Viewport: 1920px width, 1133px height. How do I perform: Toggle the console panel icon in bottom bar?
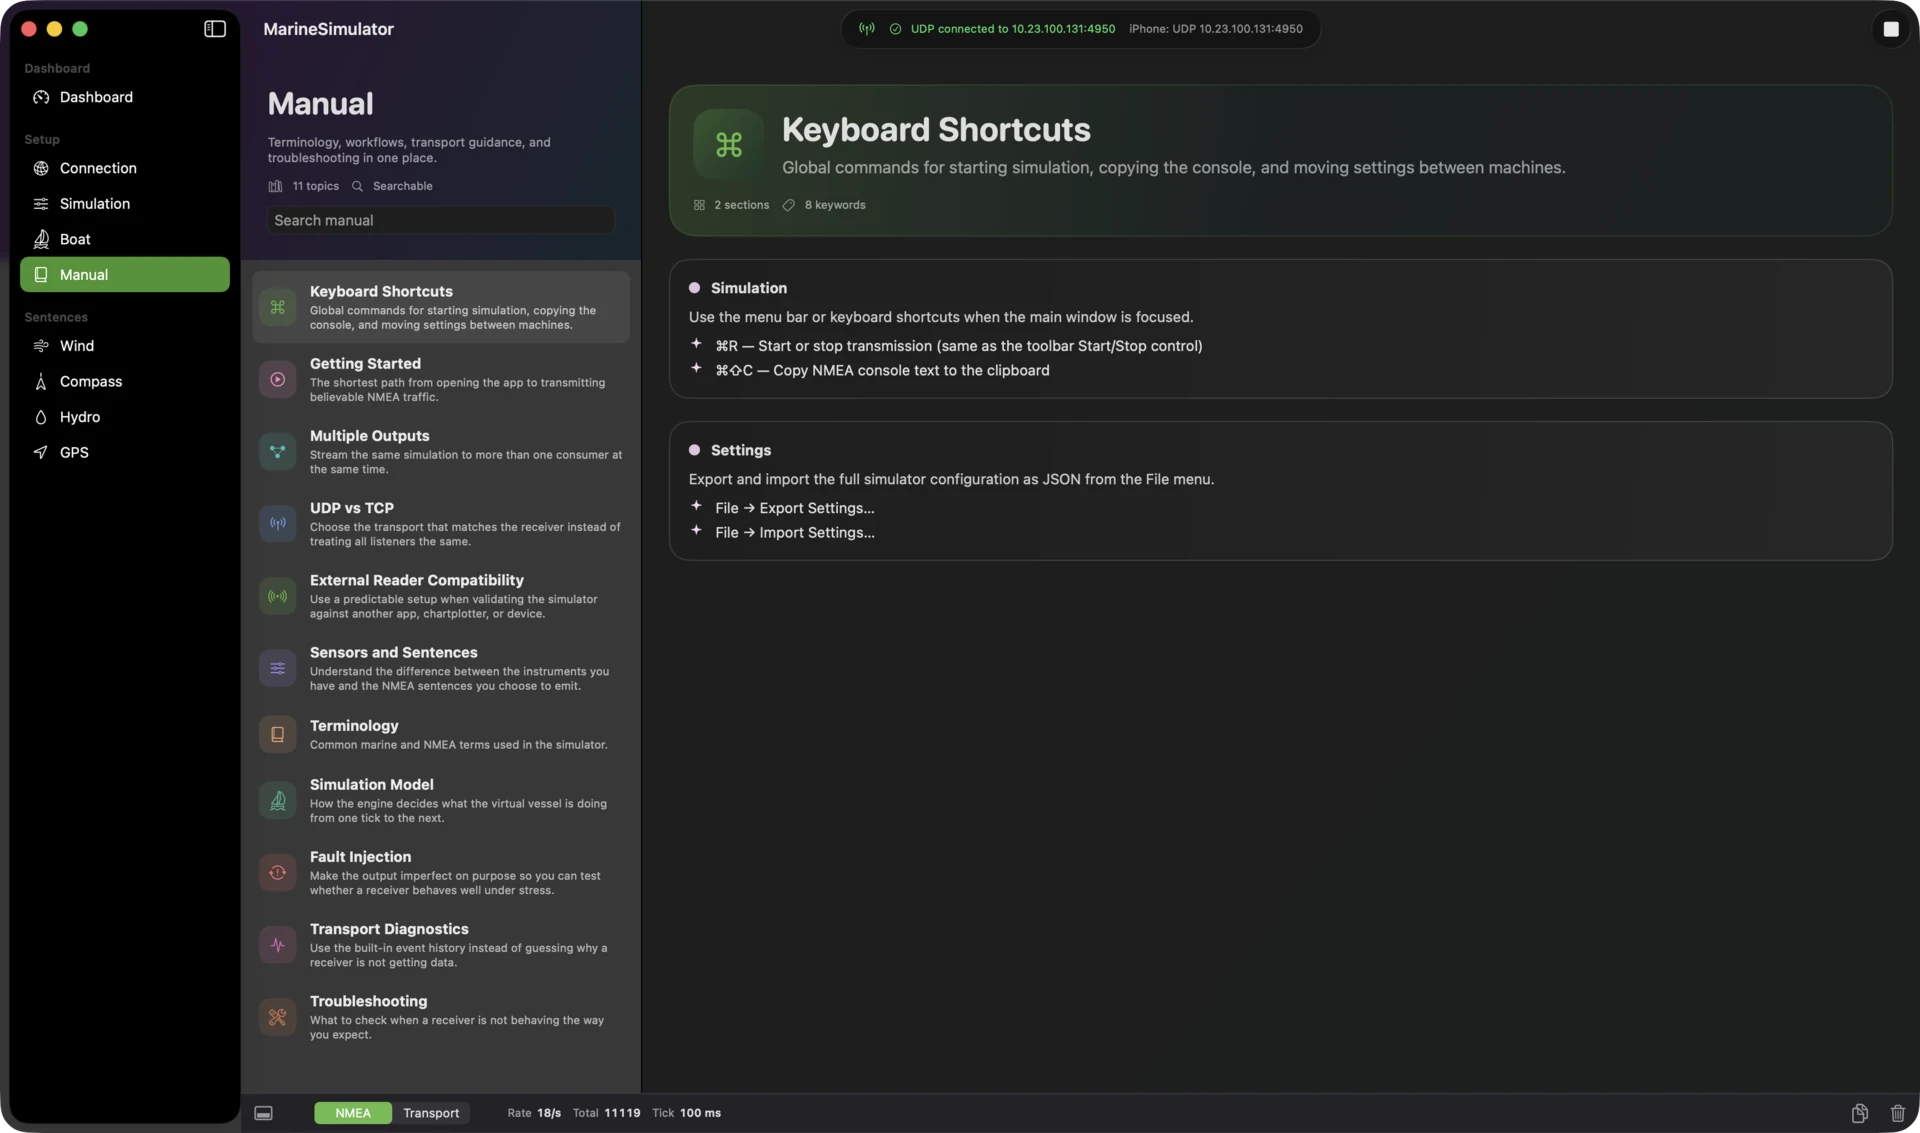tap(264, 1113)
